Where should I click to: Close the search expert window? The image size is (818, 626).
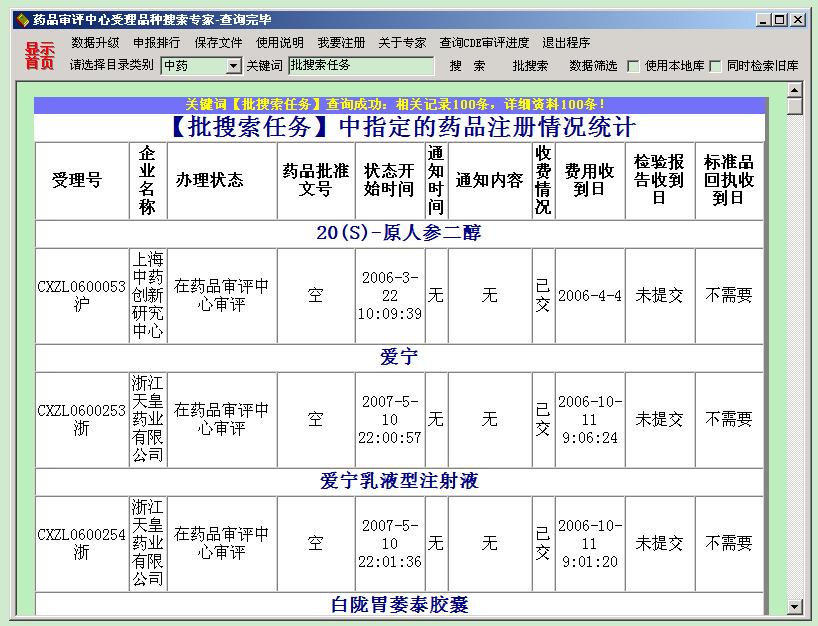click(x=798, y=20)
